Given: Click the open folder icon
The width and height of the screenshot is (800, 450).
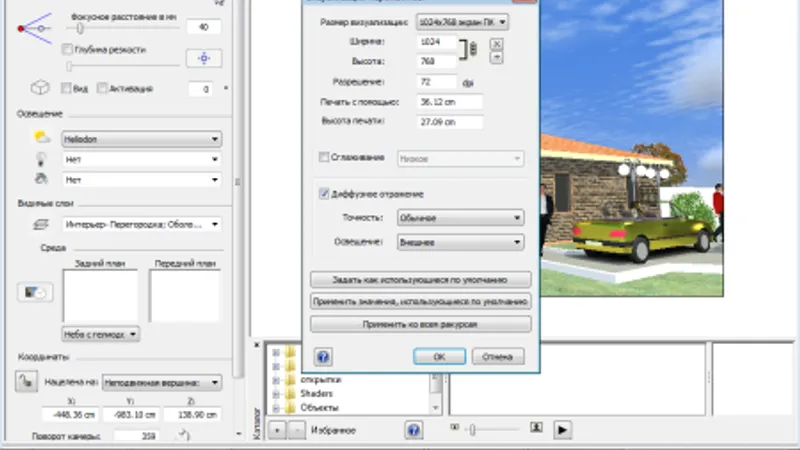Looking at the screenshot, I should [290, 379].
